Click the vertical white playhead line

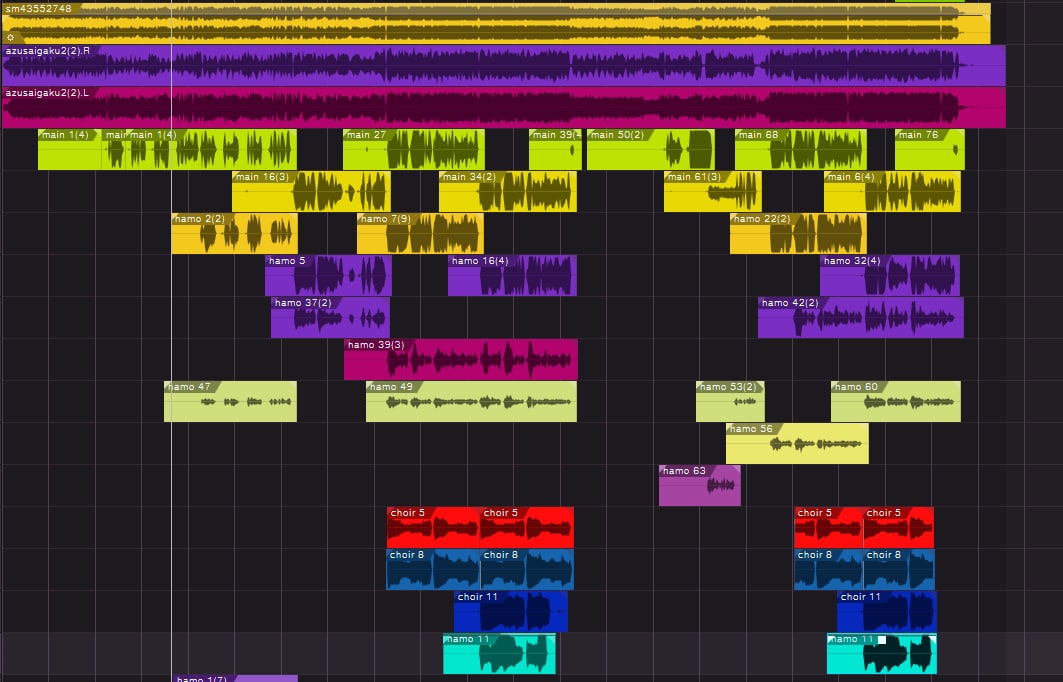172,339
